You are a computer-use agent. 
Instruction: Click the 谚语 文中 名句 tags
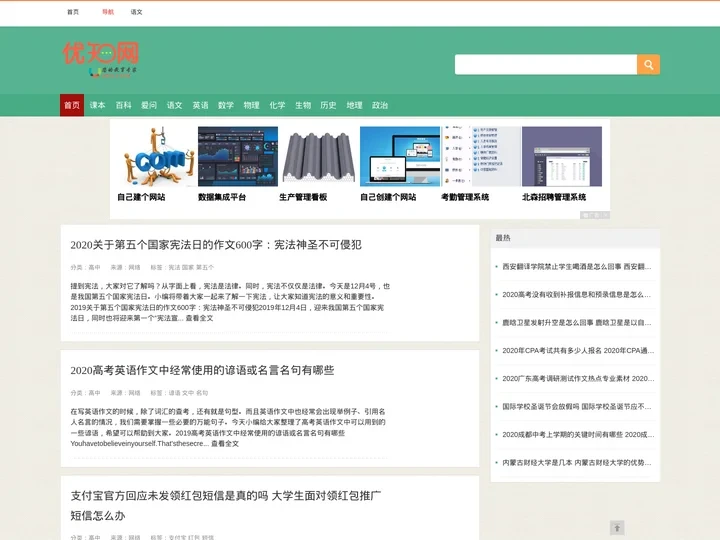coord(188,393)
